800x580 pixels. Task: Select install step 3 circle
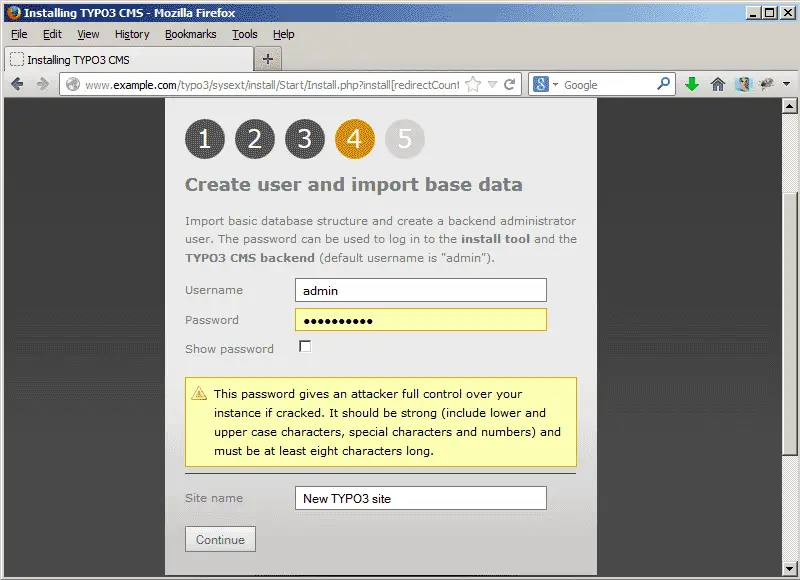pyautogui.click(x=305, y=139)
